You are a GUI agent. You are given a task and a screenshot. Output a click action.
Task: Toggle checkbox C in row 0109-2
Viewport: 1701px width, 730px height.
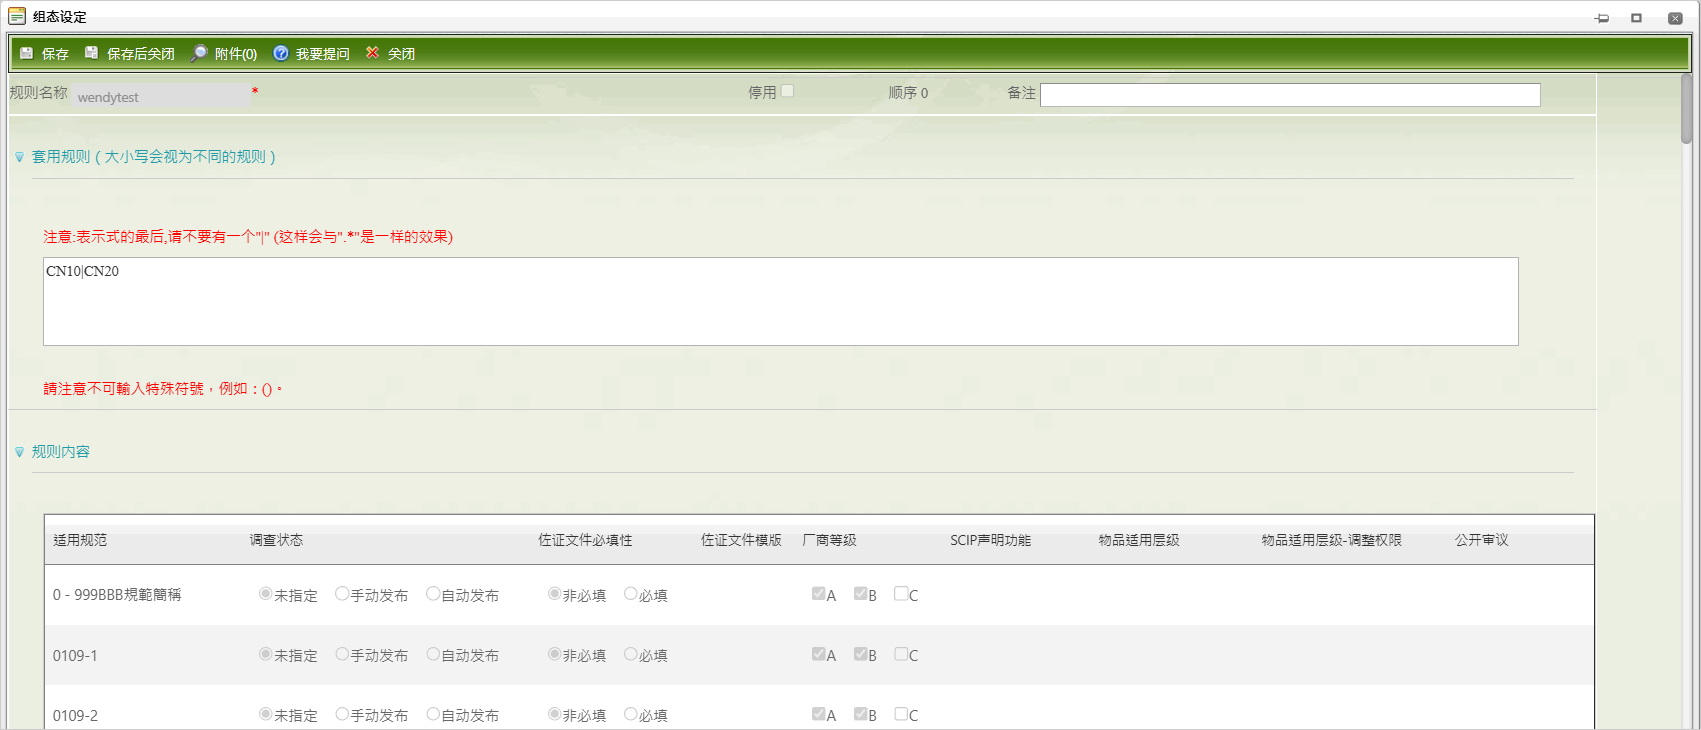pyautogui.click(x=901, y=714)
